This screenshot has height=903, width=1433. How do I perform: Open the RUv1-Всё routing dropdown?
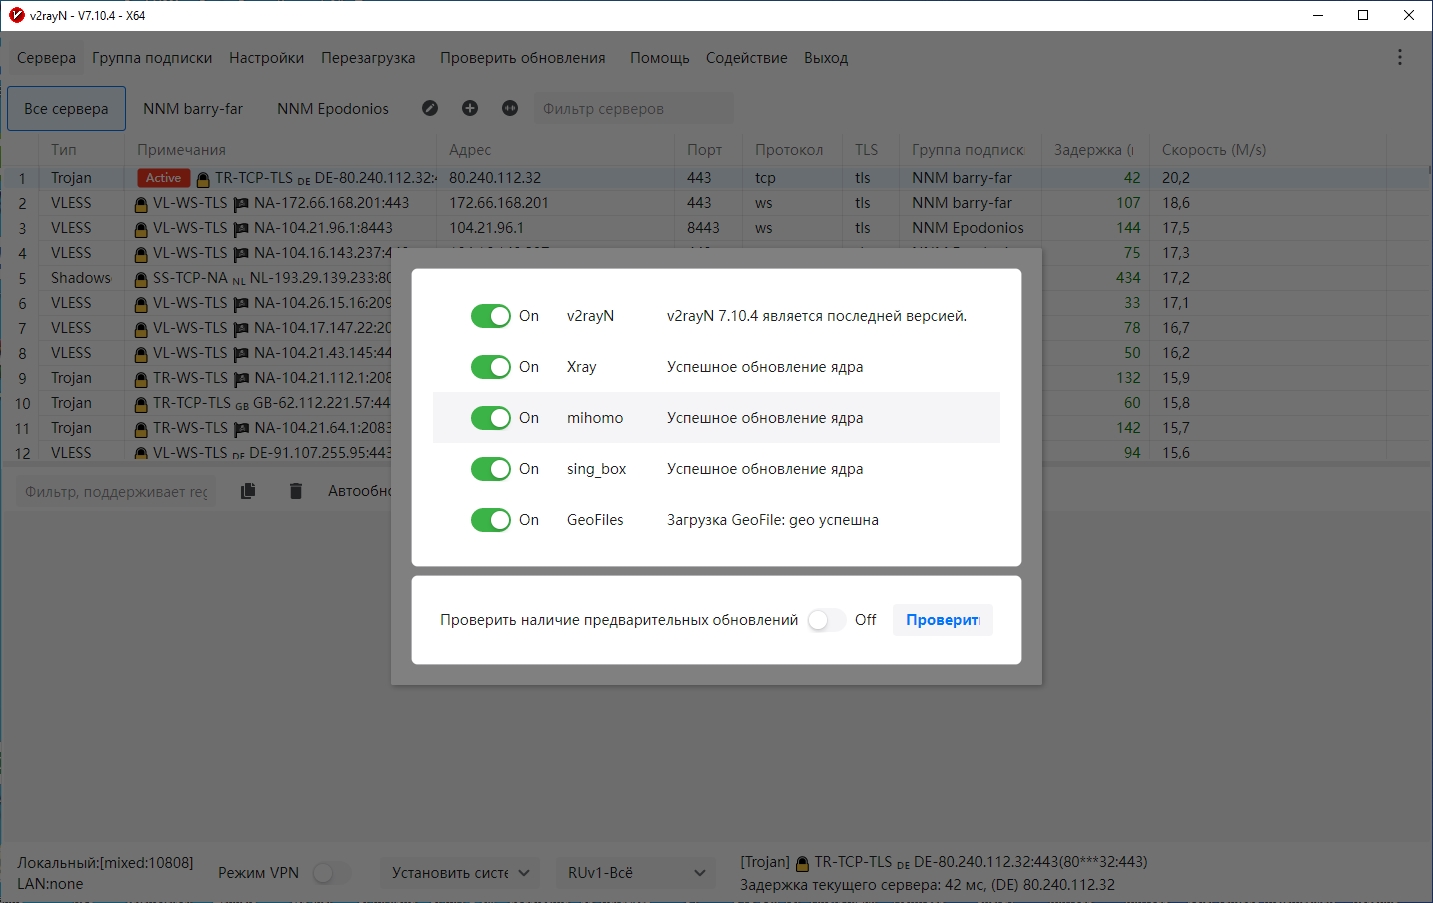click(635, 873)
